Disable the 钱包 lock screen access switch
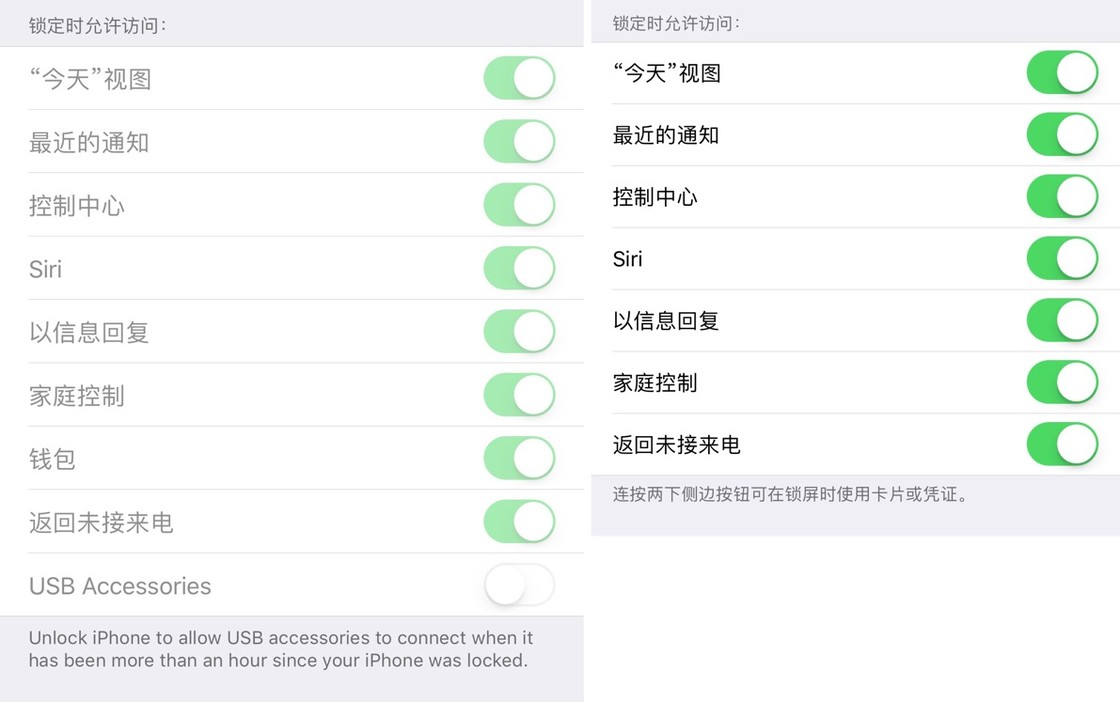Image resolution: width=1120 pixels, height=702 pixels. point(519,458)
